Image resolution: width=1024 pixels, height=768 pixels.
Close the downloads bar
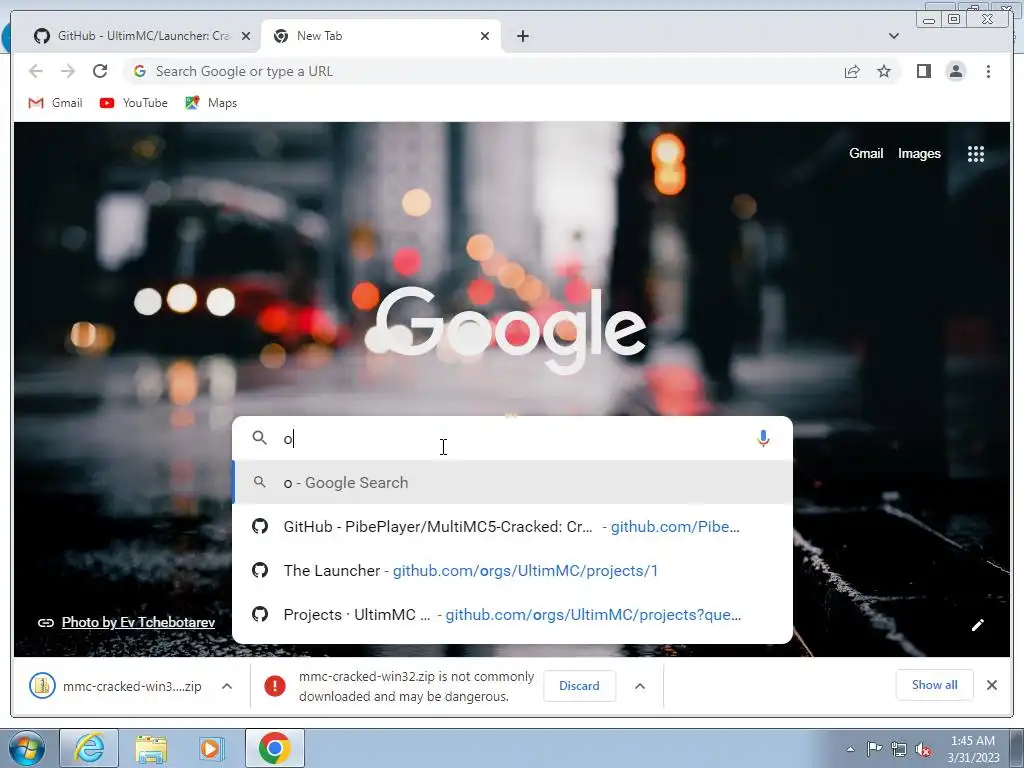(991, 685)
